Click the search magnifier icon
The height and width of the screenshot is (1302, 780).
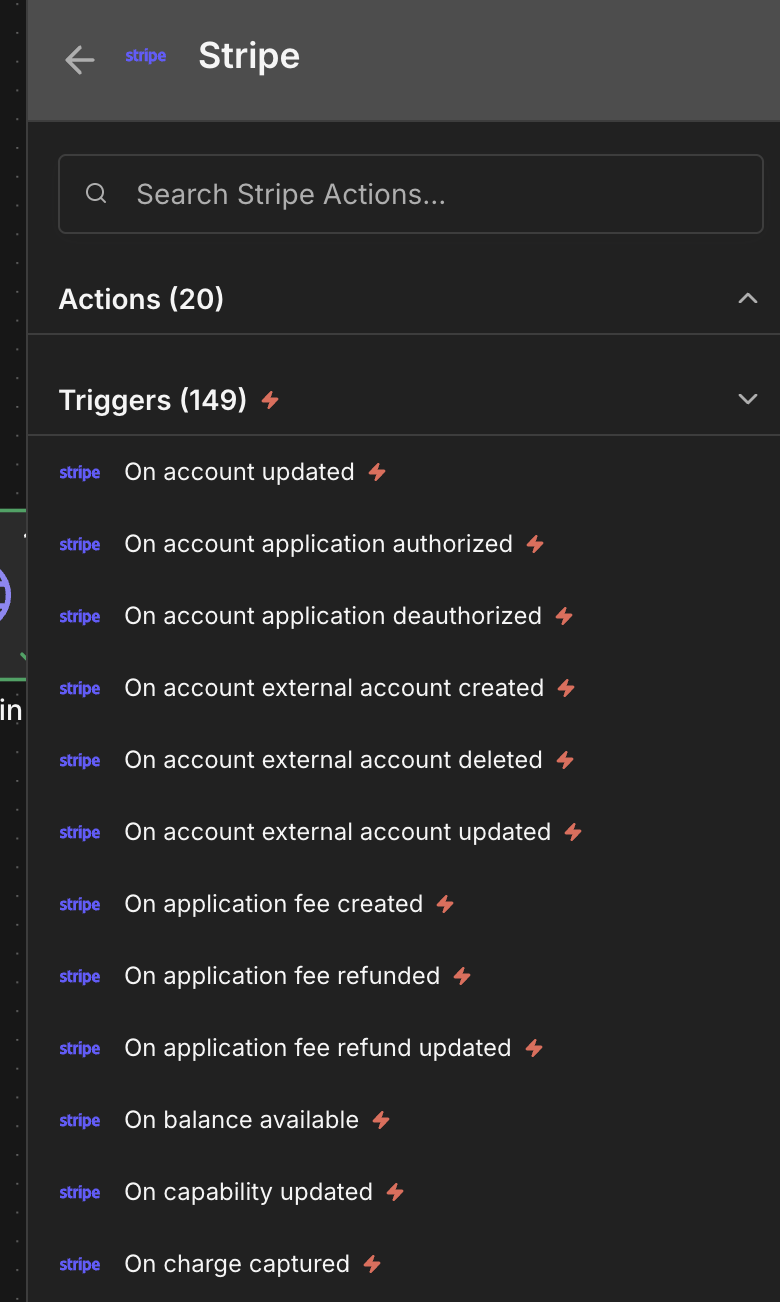click(x=96, y=194)
